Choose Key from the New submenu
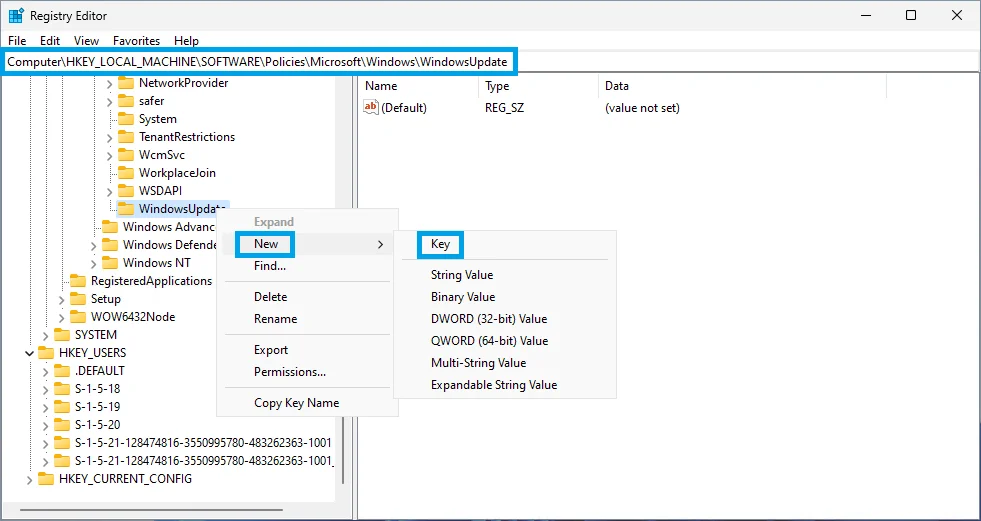 click(x=440, y=244)
